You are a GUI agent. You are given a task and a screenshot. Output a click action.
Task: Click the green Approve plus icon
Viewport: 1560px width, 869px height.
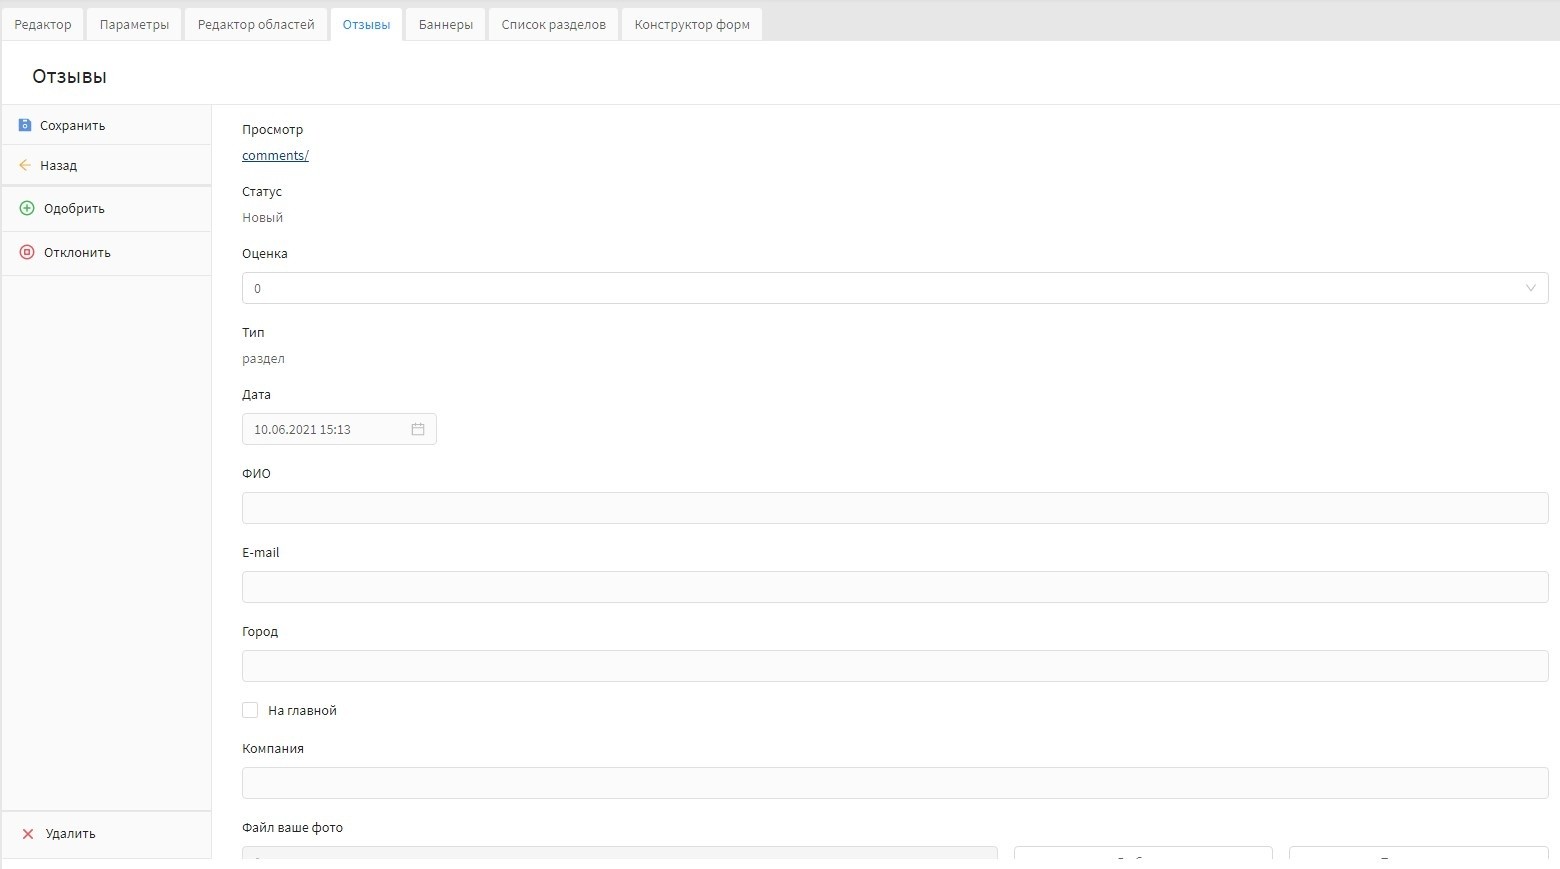(x=27, y=208)
